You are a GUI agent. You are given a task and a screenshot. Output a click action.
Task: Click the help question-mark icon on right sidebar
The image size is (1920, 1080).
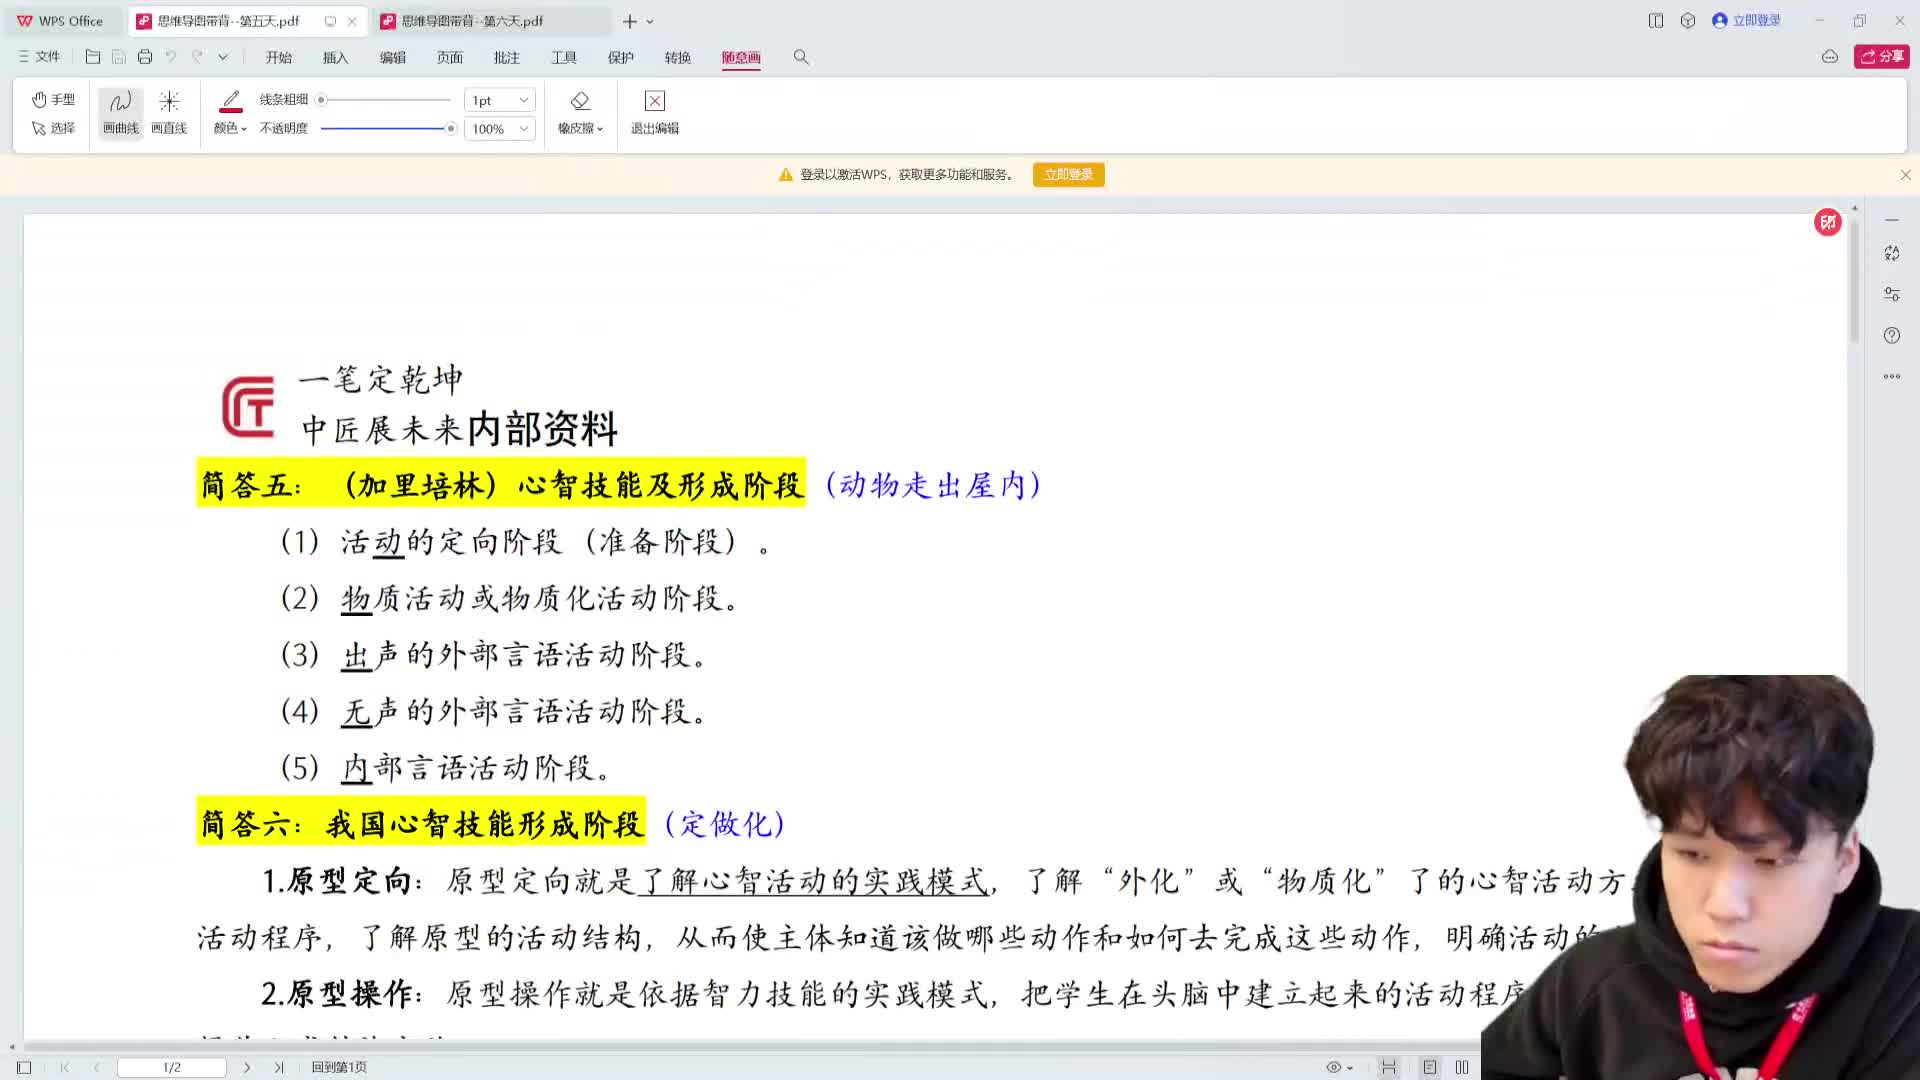1892,335
